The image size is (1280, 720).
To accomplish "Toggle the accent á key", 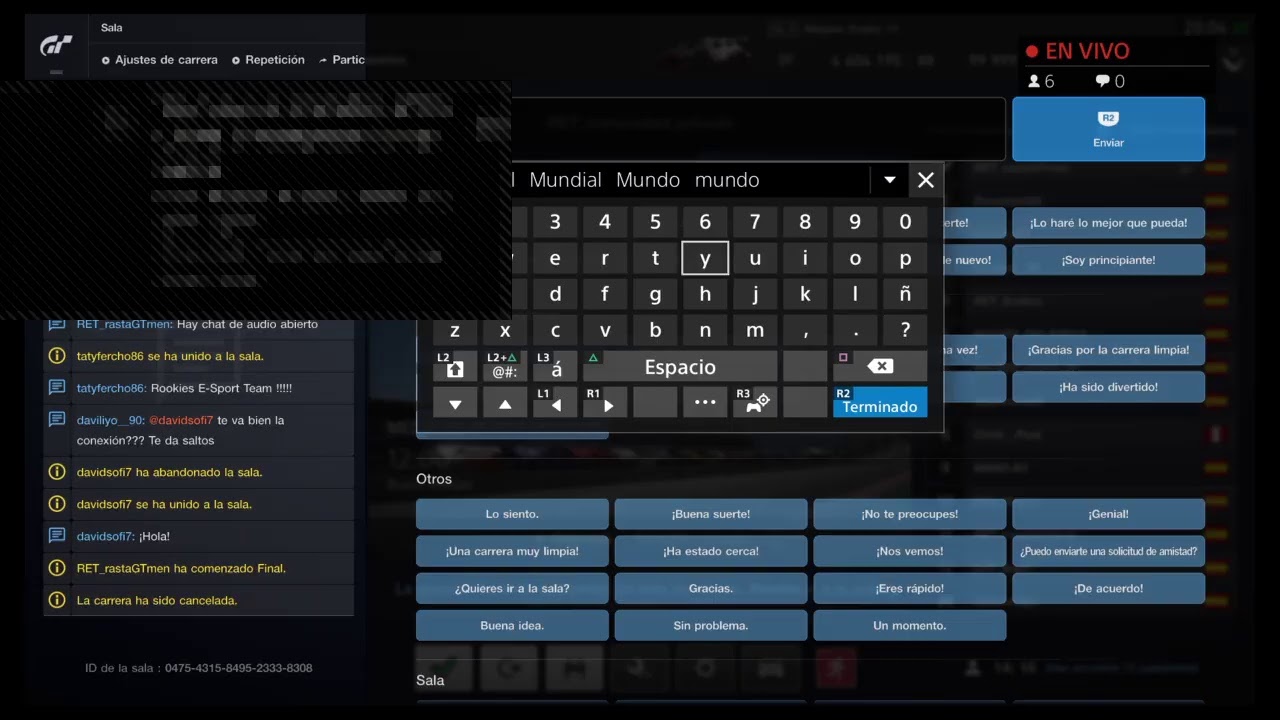I will 555,366.
